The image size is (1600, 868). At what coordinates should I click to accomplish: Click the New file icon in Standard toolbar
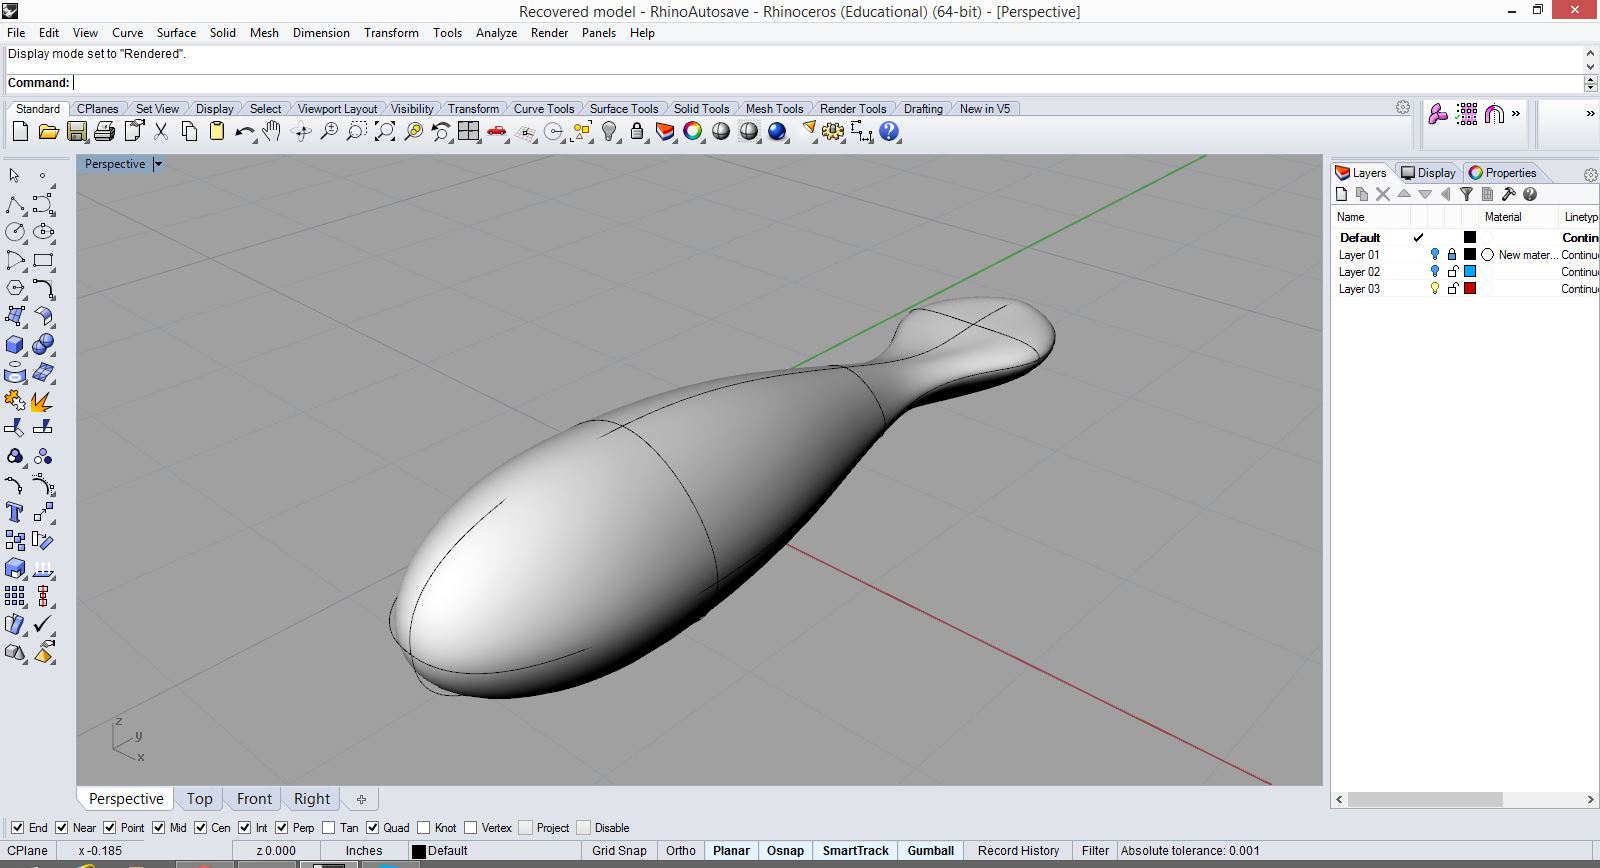click(x=20, y=131)
